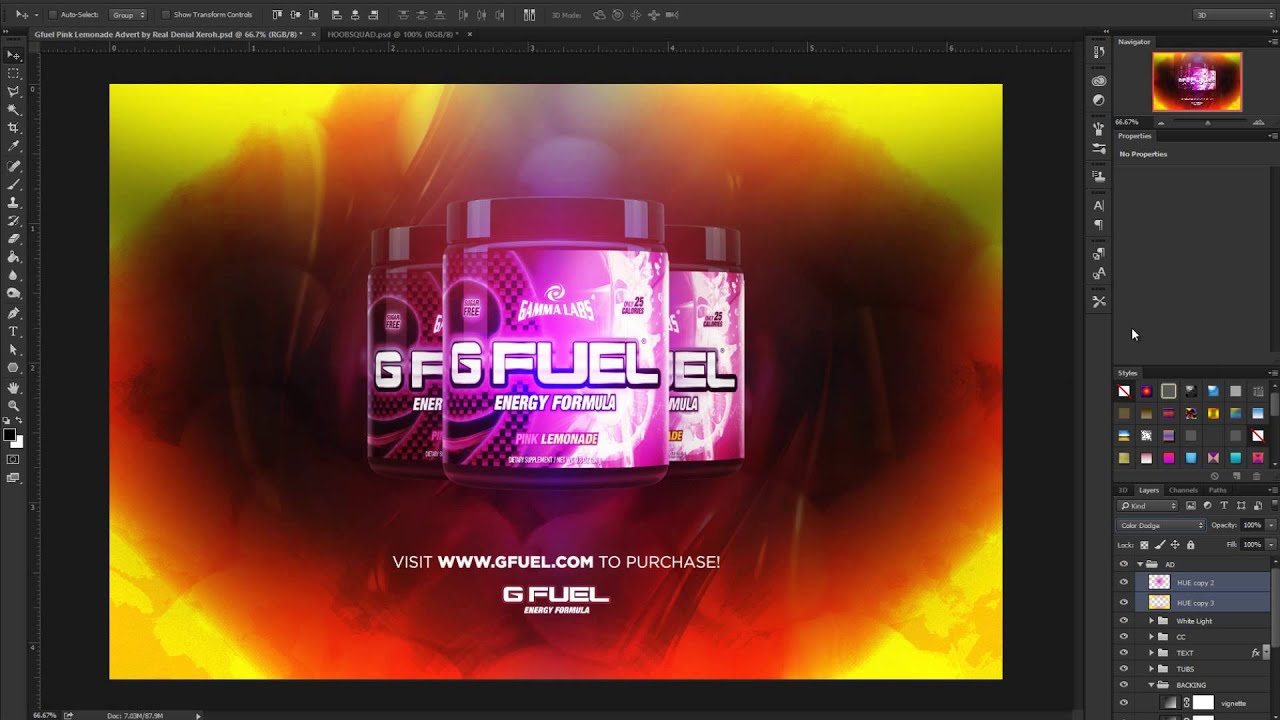
Task: Switch to the Paths tab
Action: [x=1217, y=490]
